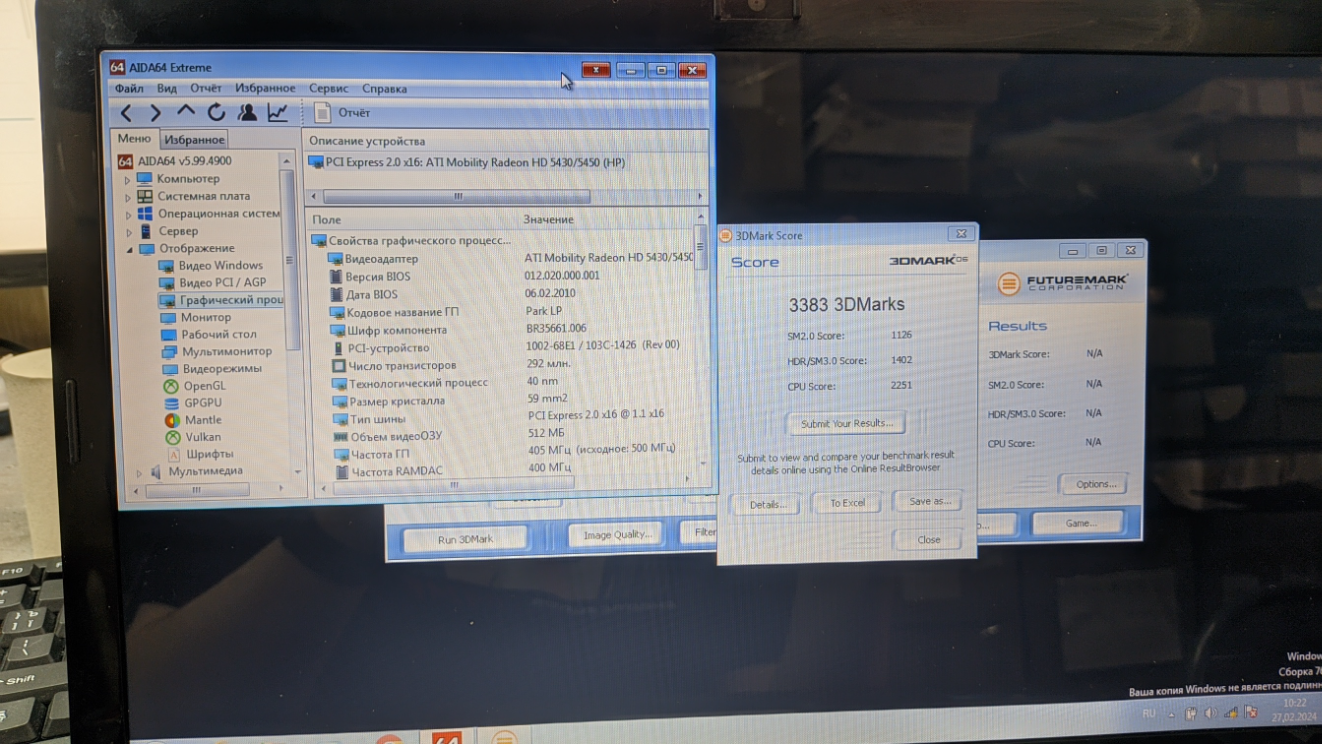
Task: Open the graph benchmark icon in AIDA64 toolbar
Action: [278, 113]
